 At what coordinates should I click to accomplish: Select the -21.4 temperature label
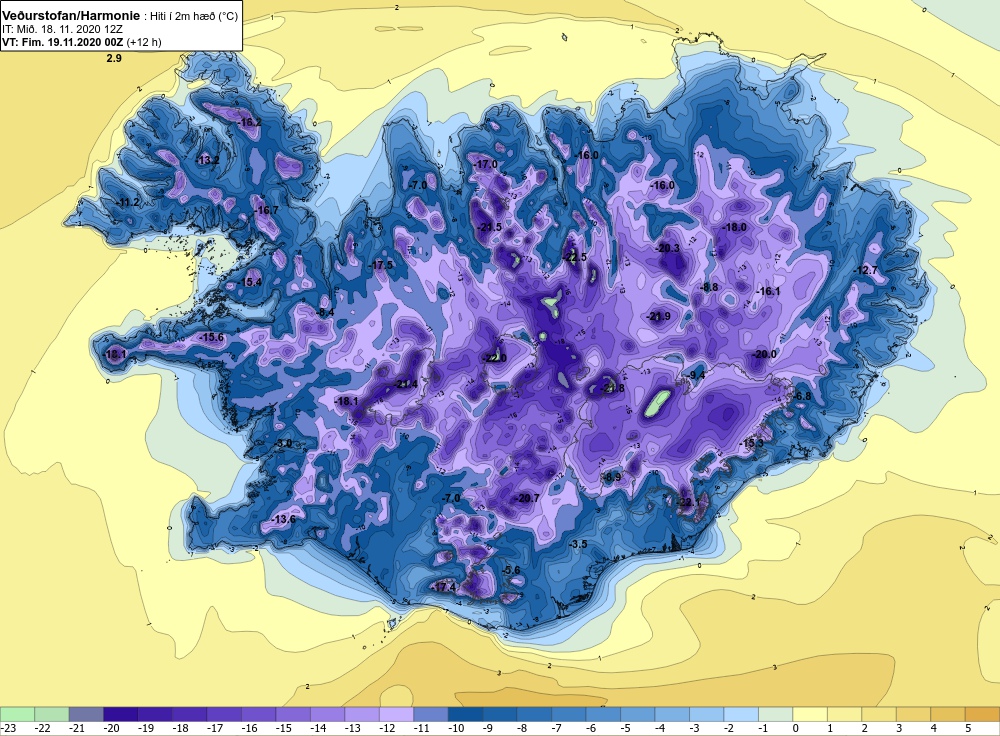406,384
